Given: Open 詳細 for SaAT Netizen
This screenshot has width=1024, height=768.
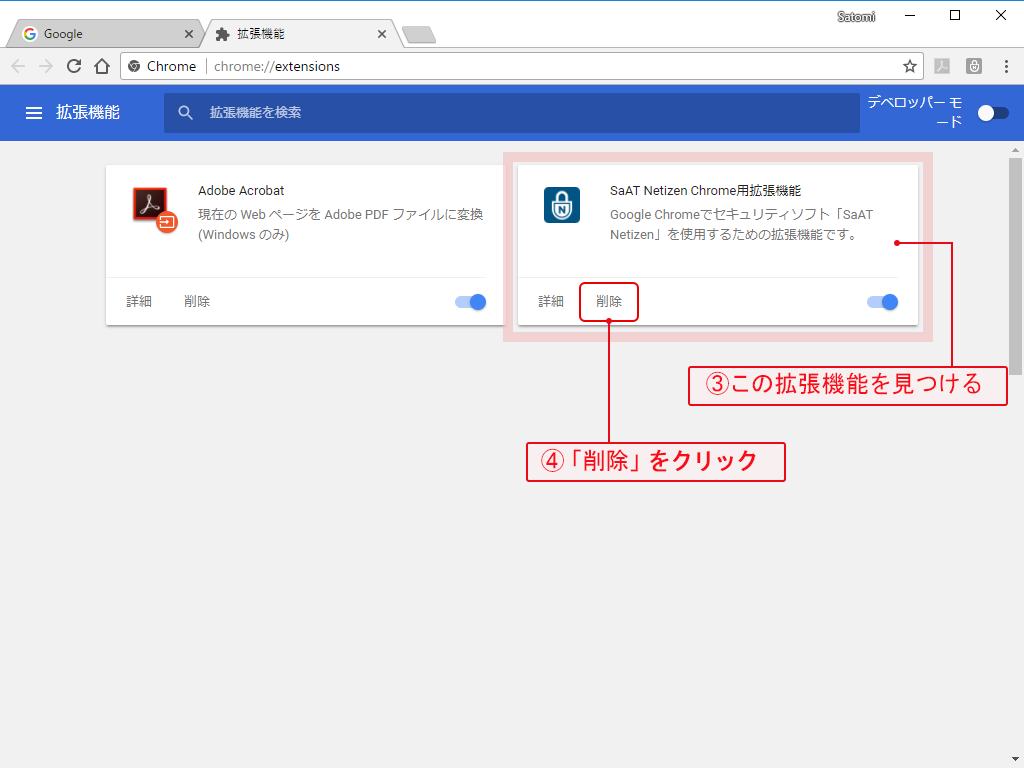Looking at the screenshot, I should (551, 301).
